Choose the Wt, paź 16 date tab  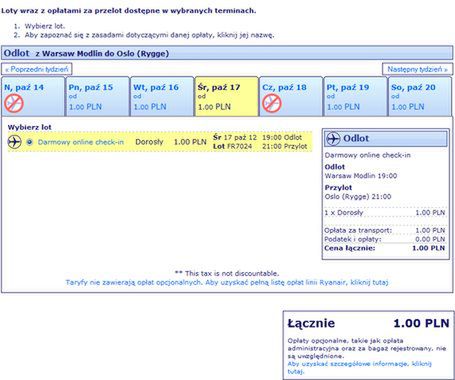(162, 96)
